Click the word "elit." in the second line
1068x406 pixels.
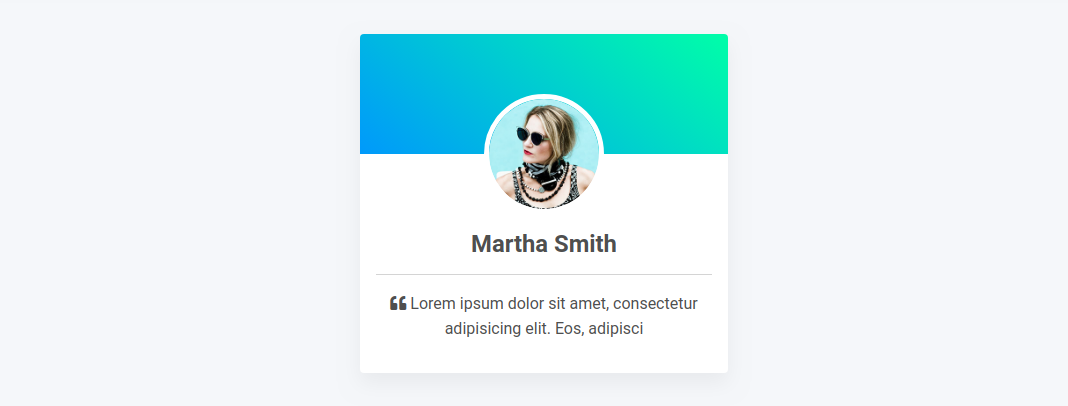click(x=538, y=329)
